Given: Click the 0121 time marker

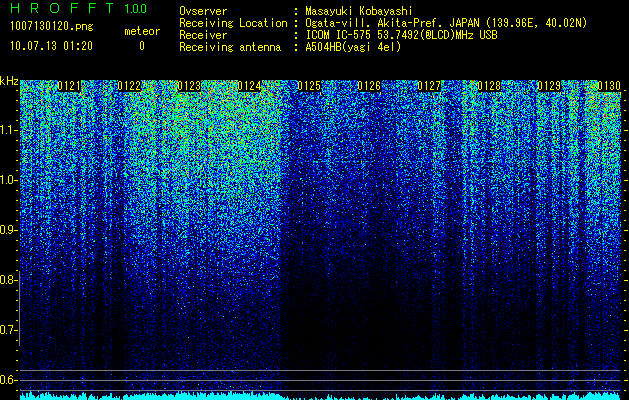Looking at the screenshot, I should pos(69,86).
